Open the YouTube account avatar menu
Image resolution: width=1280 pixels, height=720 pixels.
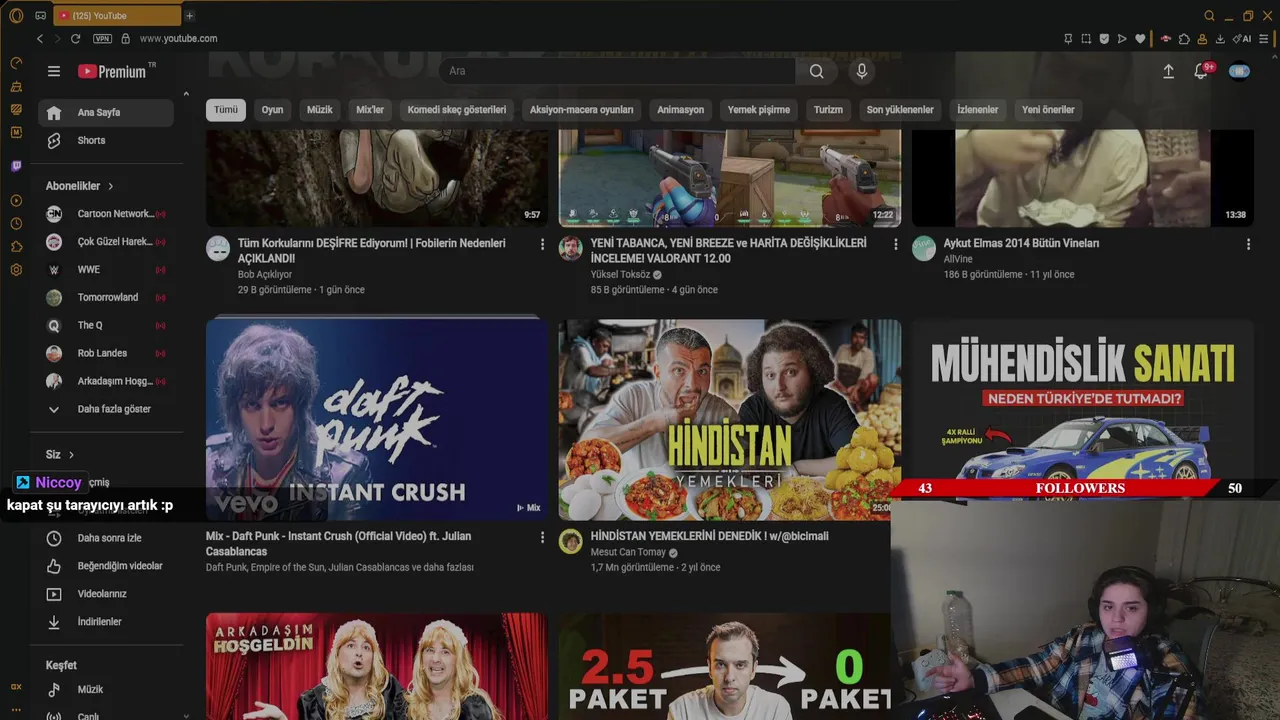point(1239,71)
